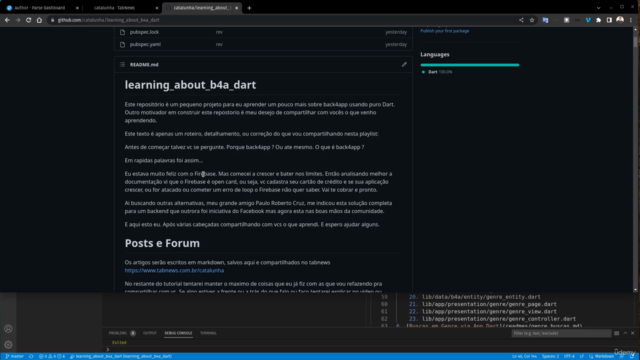The height and width of the screenshot is (360, 640).
Task: Close the Parse Dashboard tab
Action: [x=77, y=8]
